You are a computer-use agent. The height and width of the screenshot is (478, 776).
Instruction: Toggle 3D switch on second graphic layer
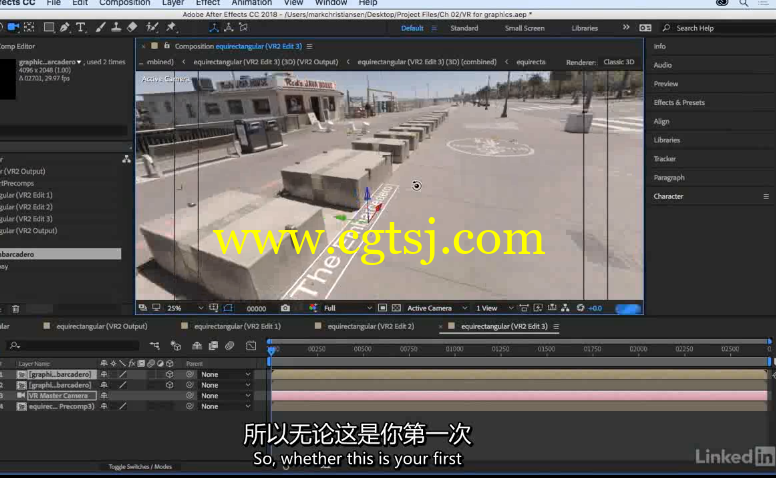coord(170,385)
